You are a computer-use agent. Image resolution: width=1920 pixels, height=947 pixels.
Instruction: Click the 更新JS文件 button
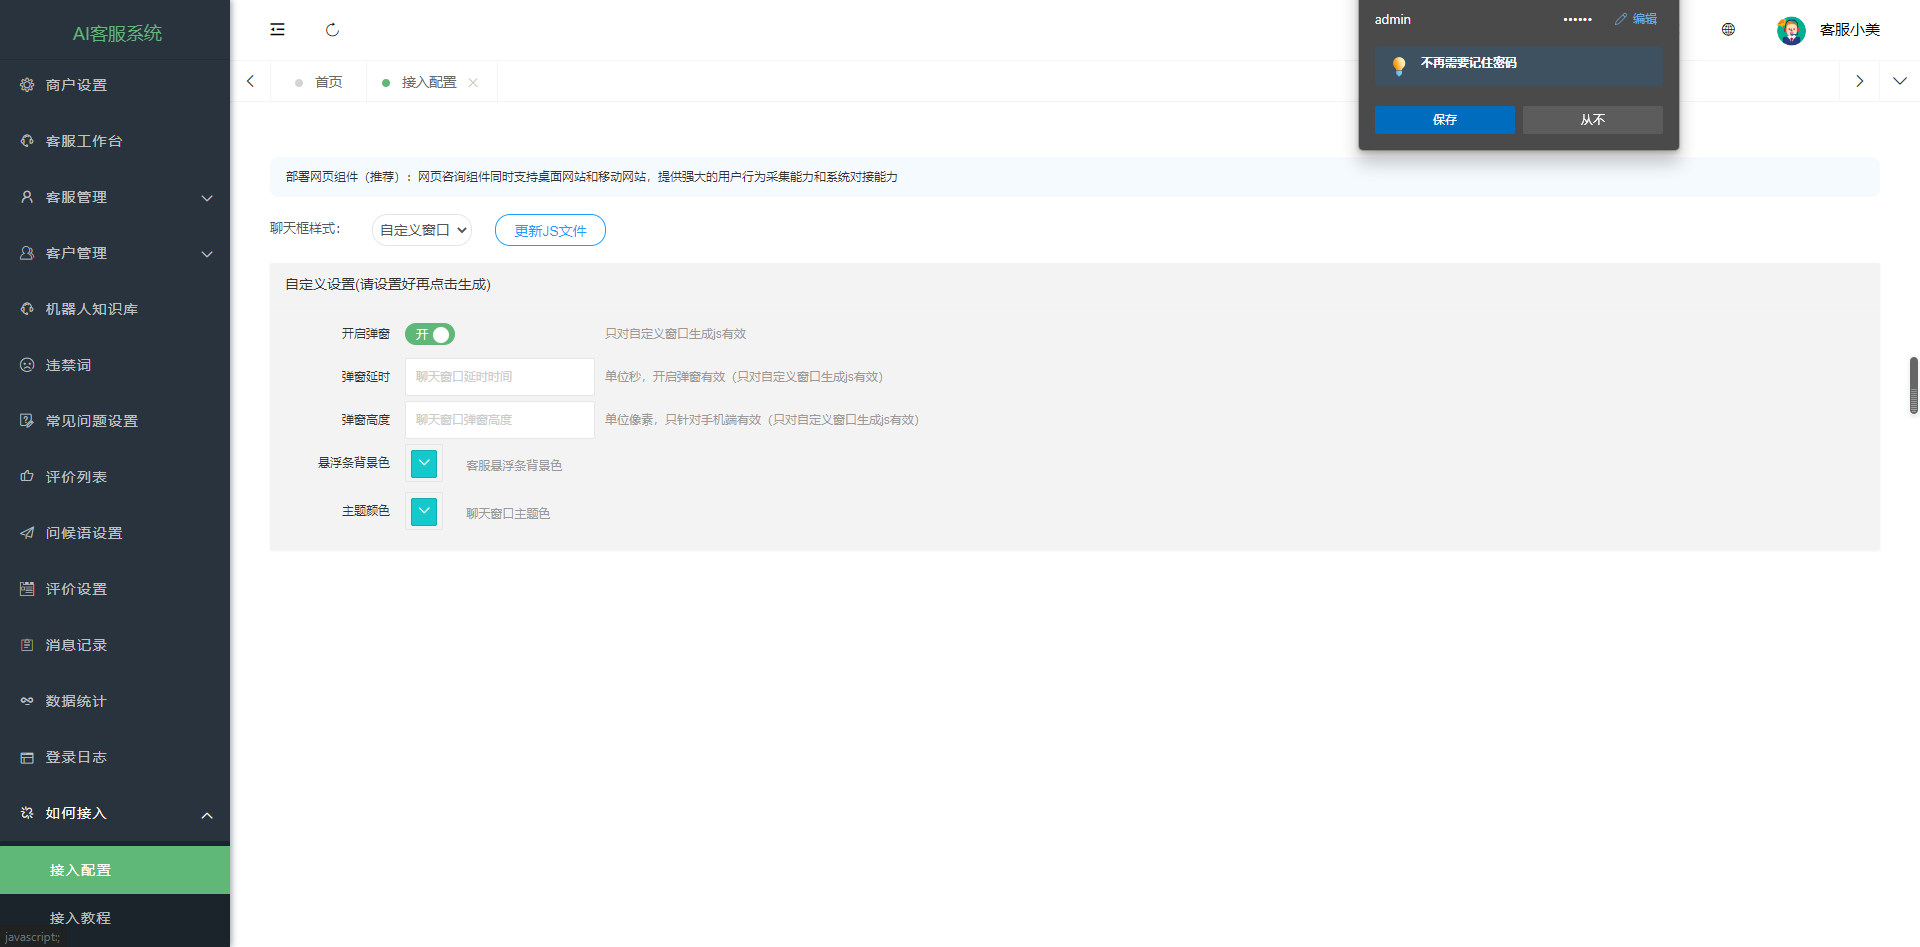[x=550, y=230]
